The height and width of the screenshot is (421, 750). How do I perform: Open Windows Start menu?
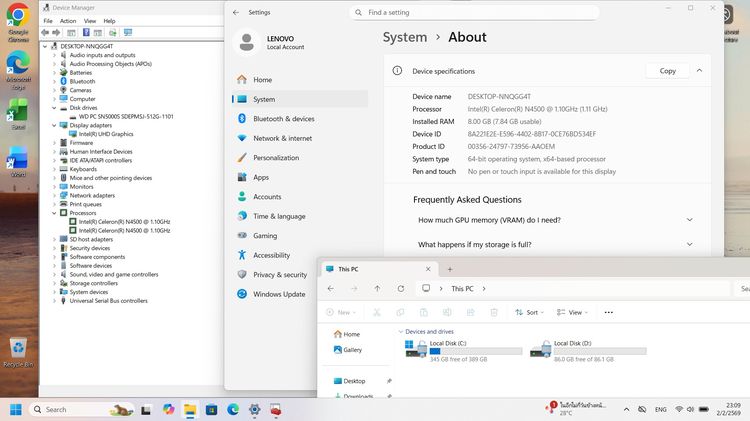tap(16, 410)
